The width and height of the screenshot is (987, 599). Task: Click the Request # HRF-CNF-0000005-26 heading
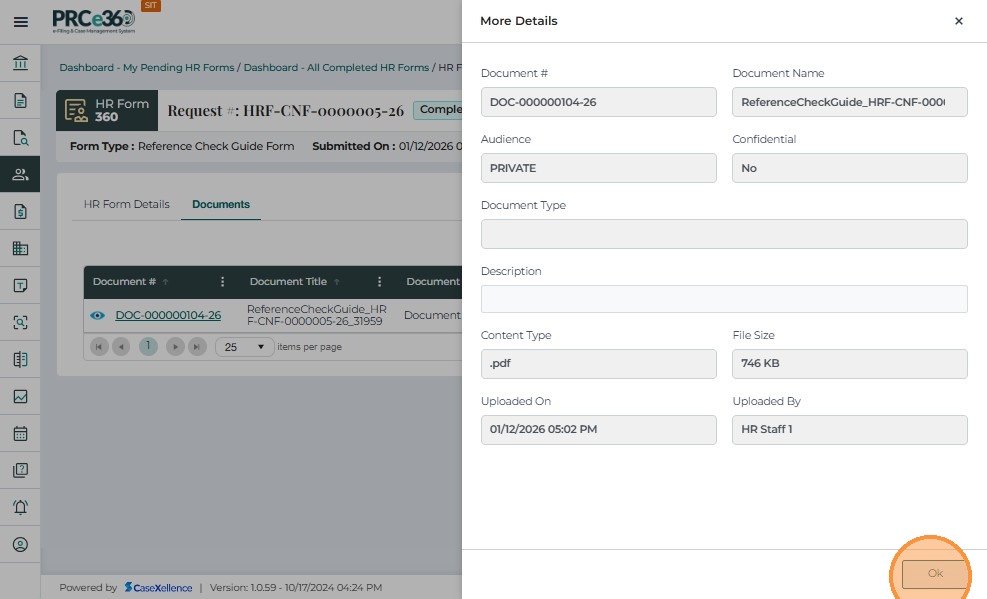(x=286, y=111)
